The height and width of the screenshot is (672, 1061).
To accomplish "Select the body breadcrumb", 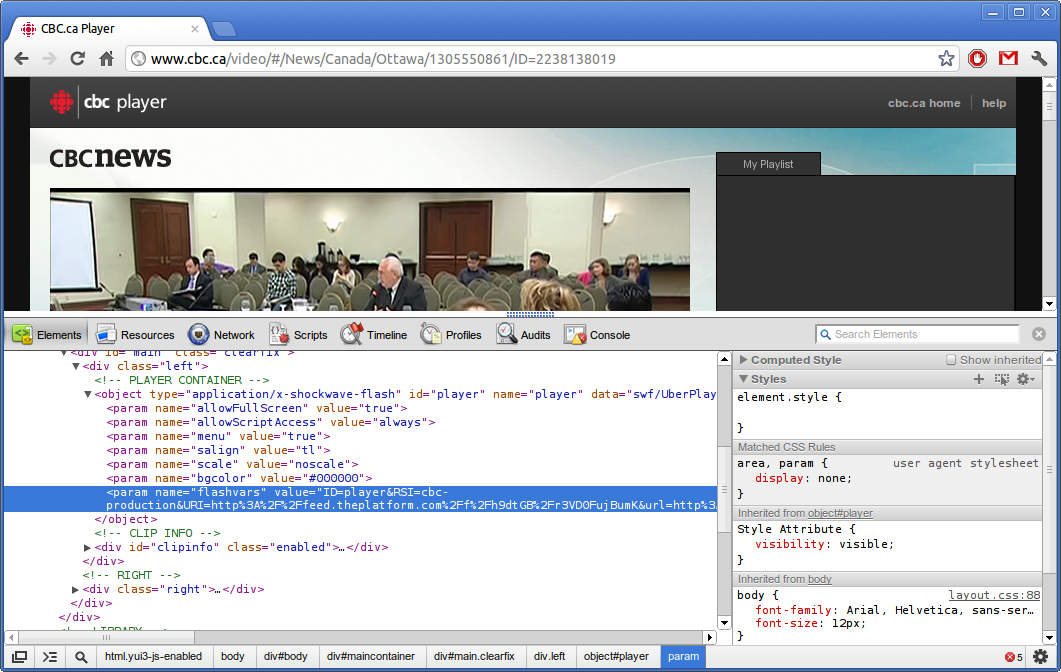I will tap(233, 656).
